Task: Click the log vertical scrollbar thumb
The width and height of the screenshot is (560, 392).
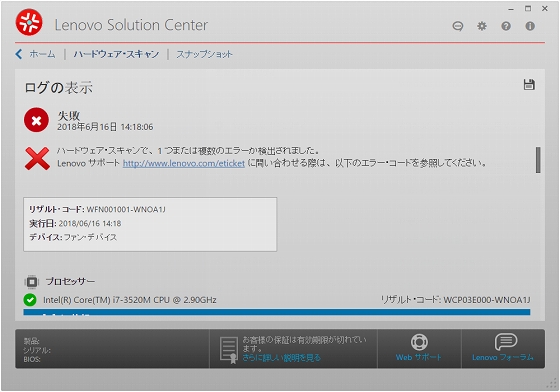Action: [x=538, y=160]
